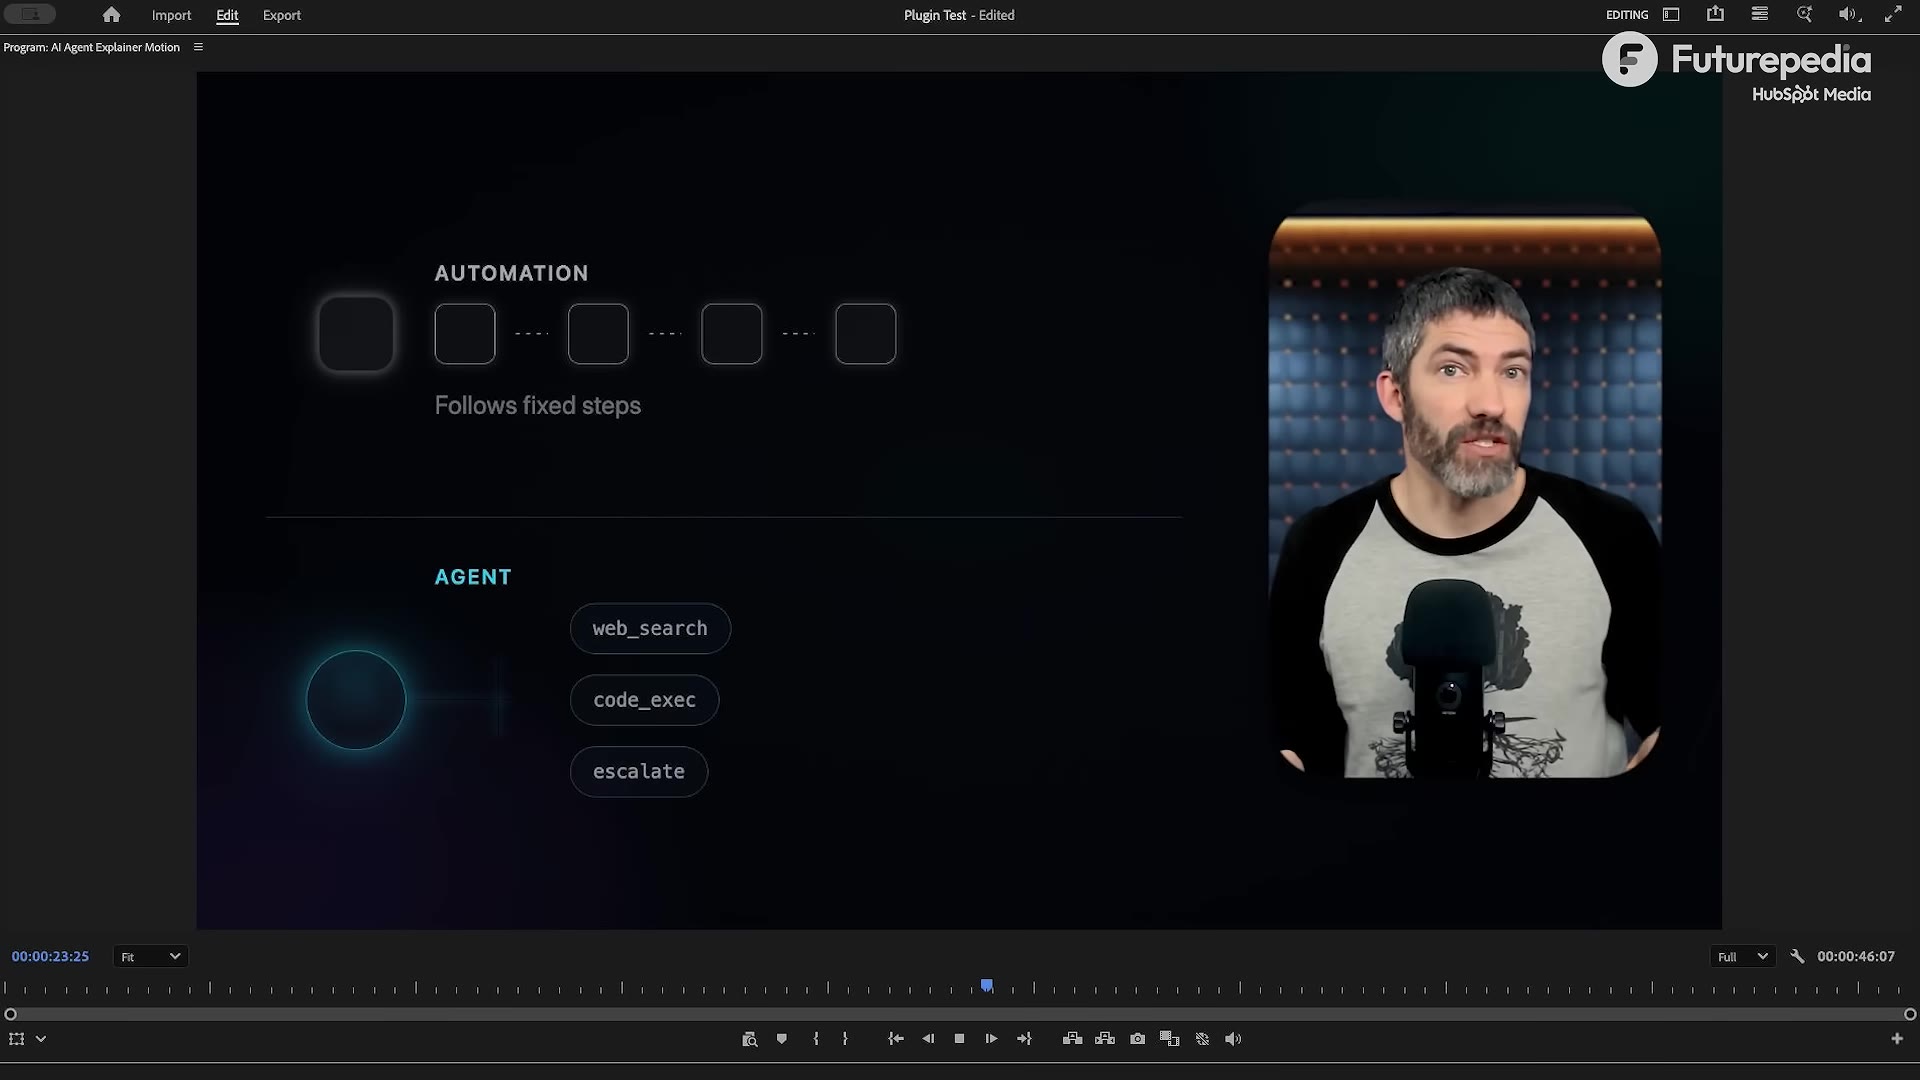Click the left handle of the zoom bar
1920x1080 pixels.
pyautogui.click(x=11, y=1014)
